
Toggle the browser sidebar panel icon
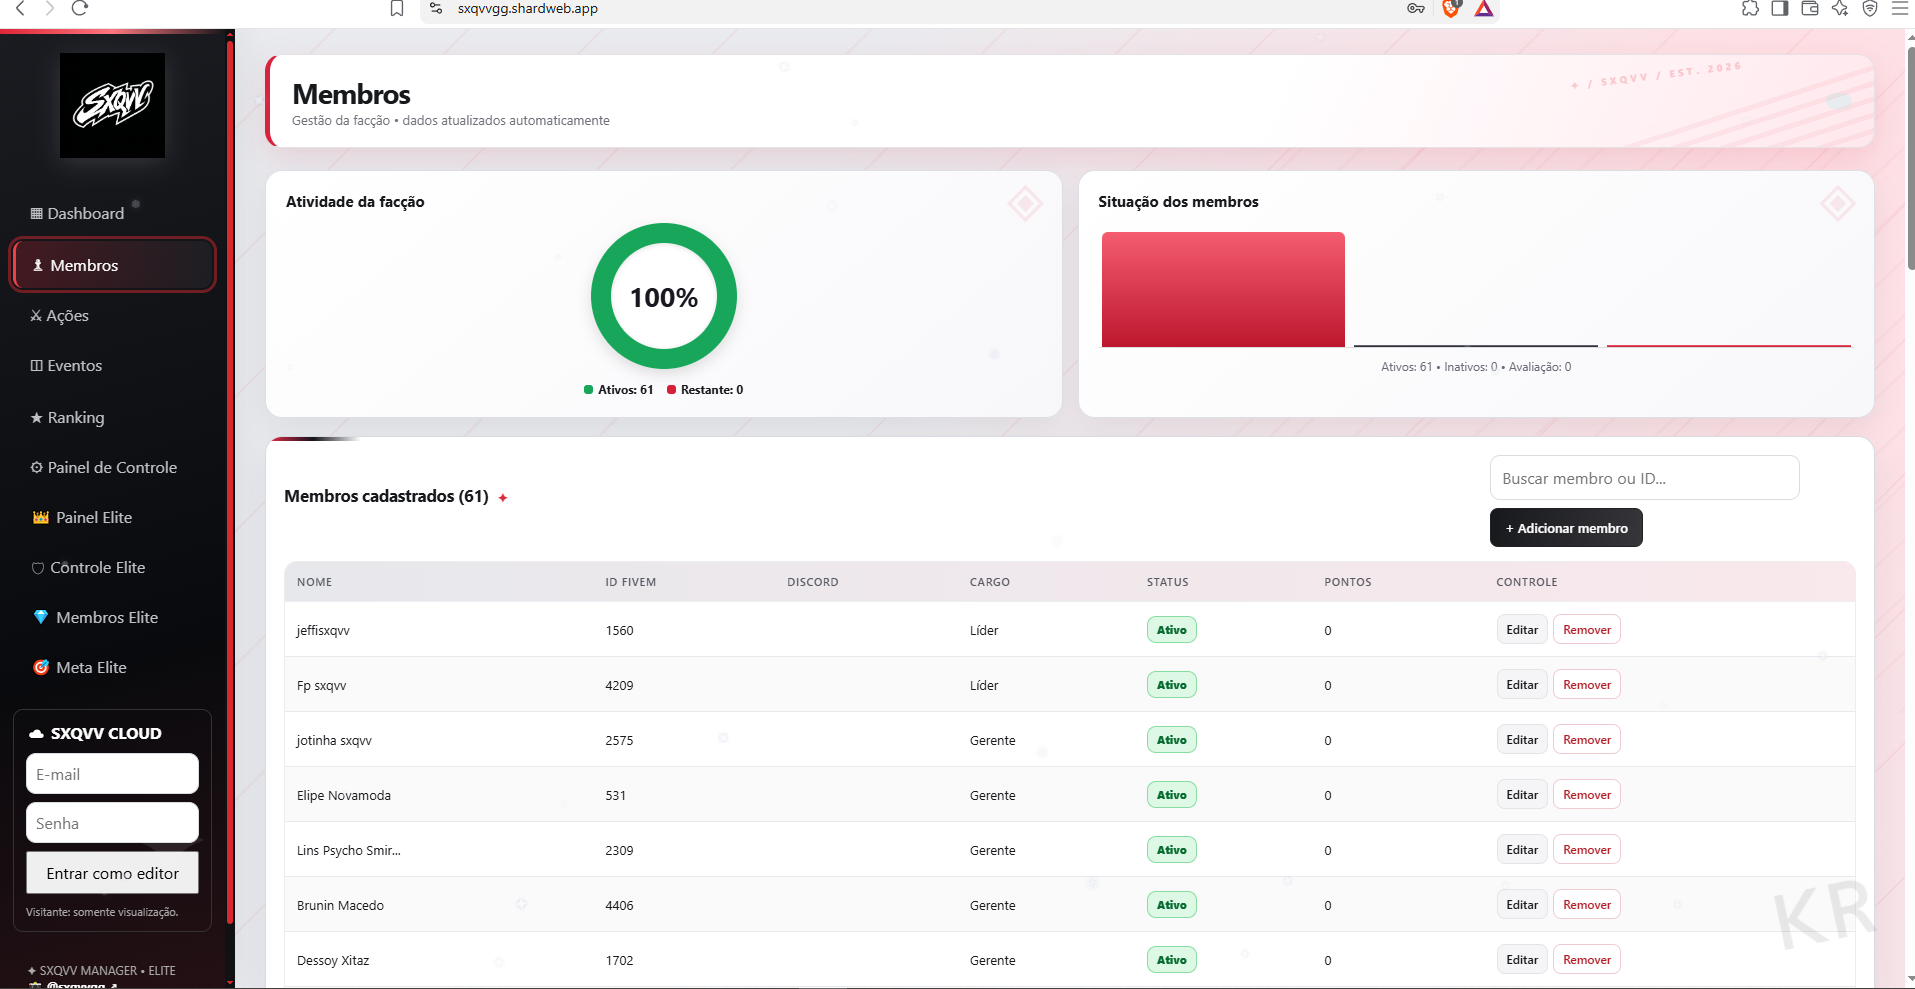point(1780,8)
